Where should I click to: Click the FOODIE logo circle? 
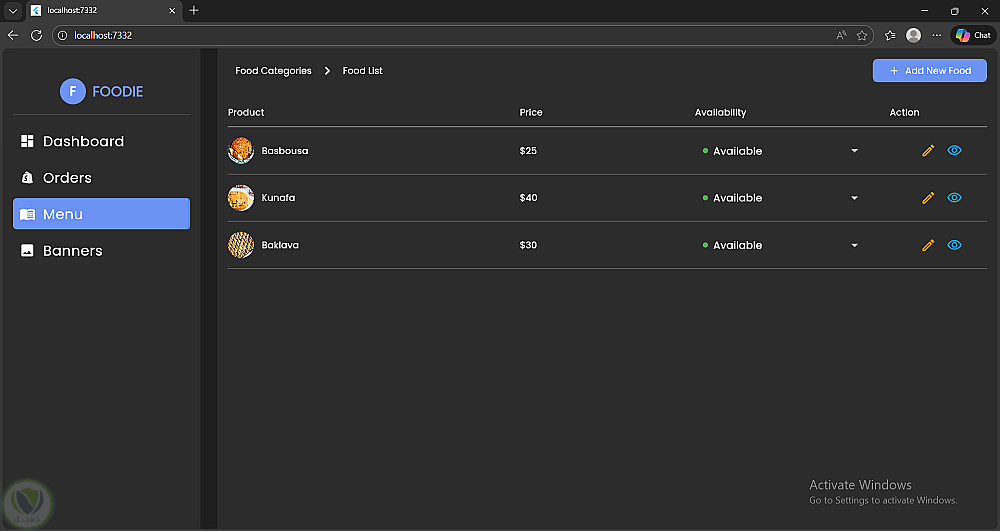pyautogui.click(x=73, y=91)
